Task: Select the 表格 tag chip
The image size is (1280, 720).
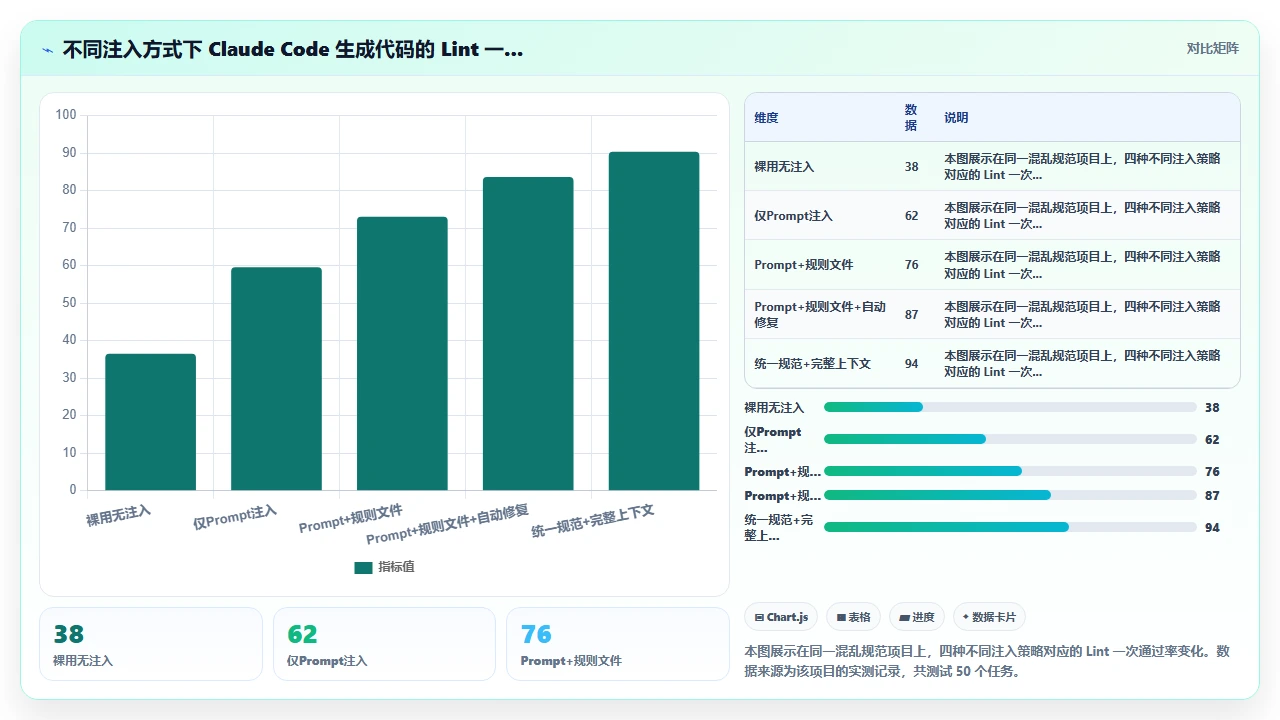Action: (853, 617)
